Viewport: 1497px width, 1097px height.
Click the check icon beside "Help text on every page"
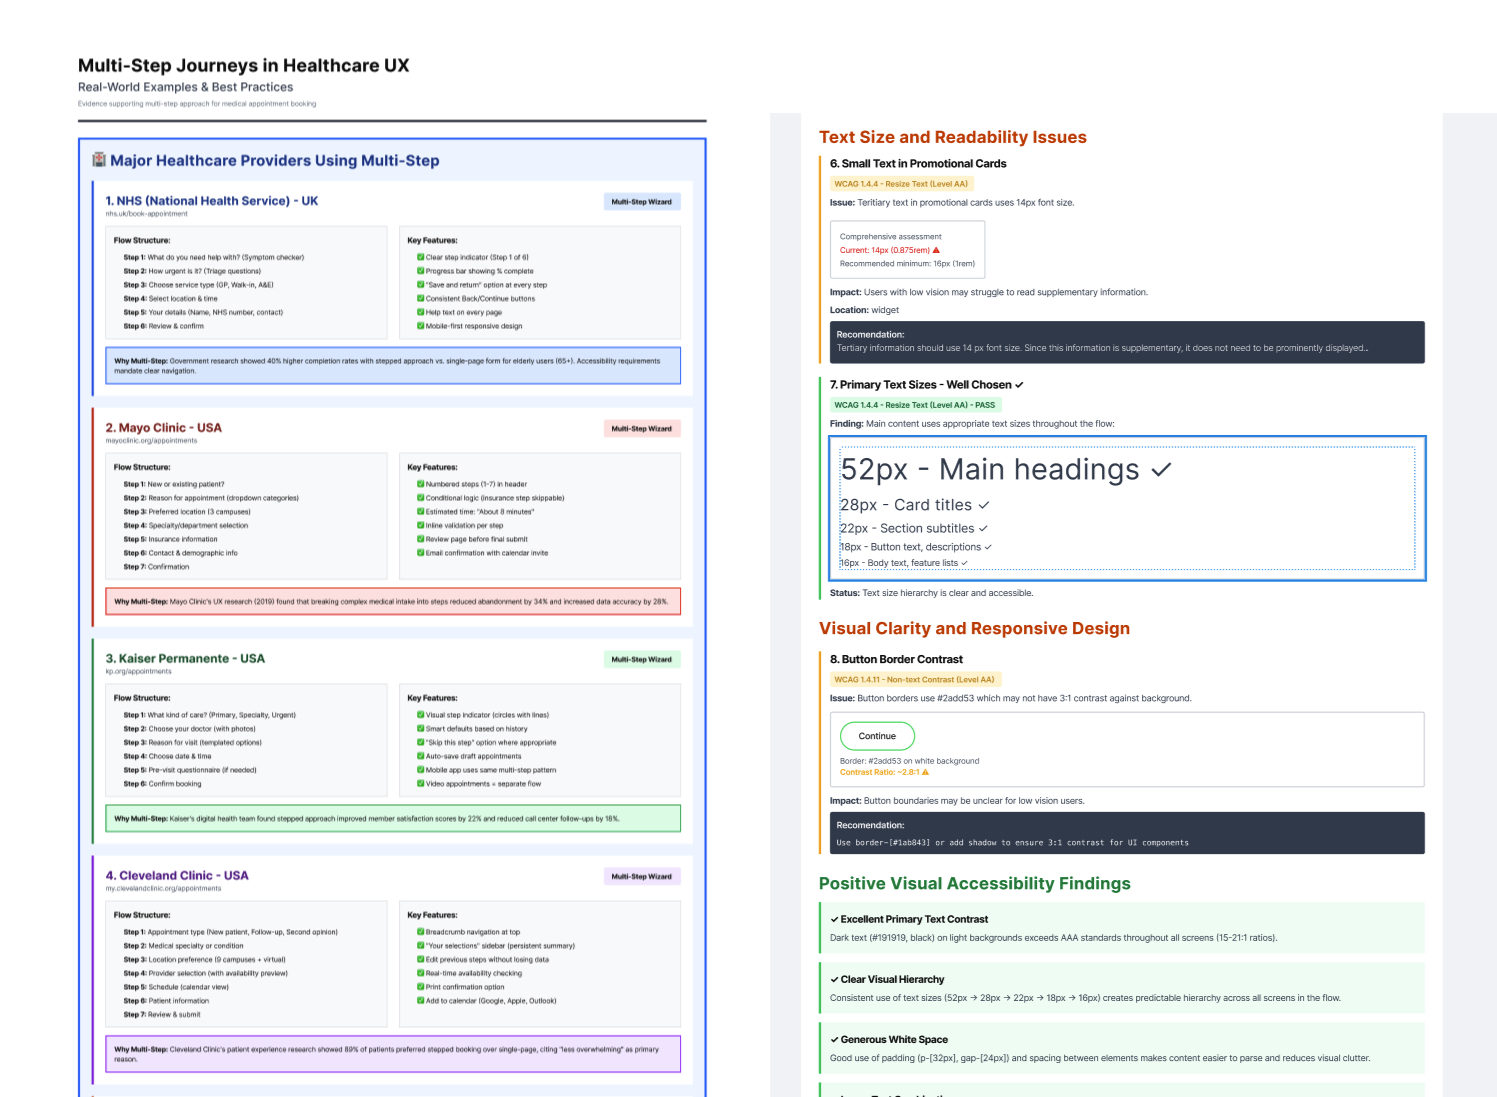[421, 312]
